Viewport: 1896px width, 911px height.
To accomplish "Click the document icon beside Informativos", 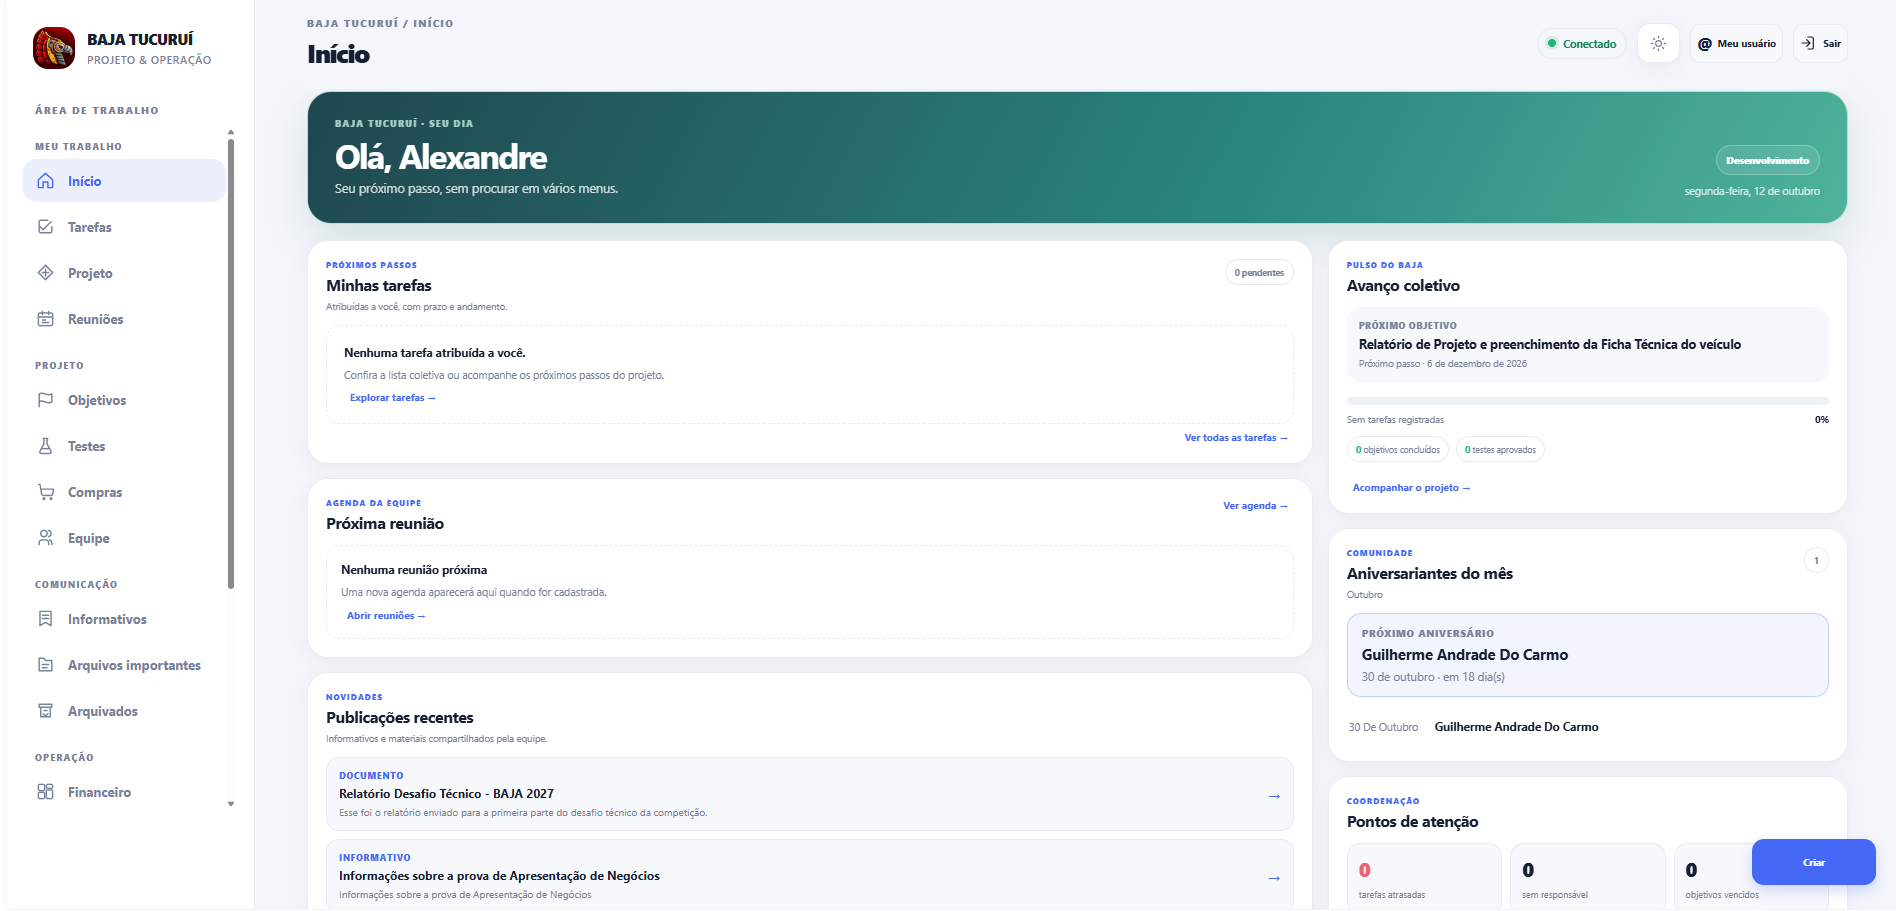I will pyautogui.click(x=45, y=619).
